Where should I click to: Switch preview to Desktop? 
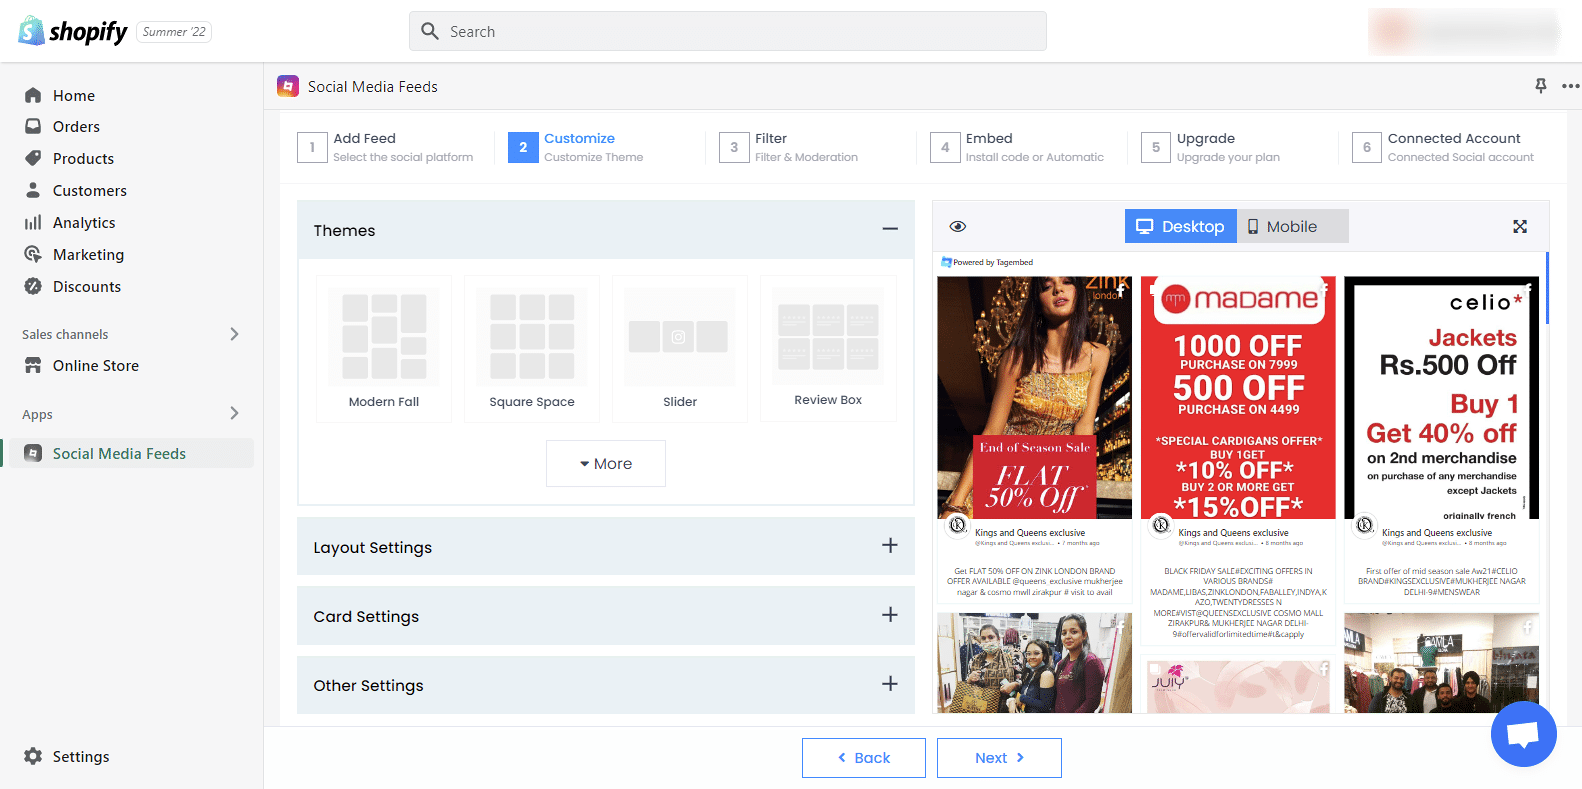pos(1181,226)
